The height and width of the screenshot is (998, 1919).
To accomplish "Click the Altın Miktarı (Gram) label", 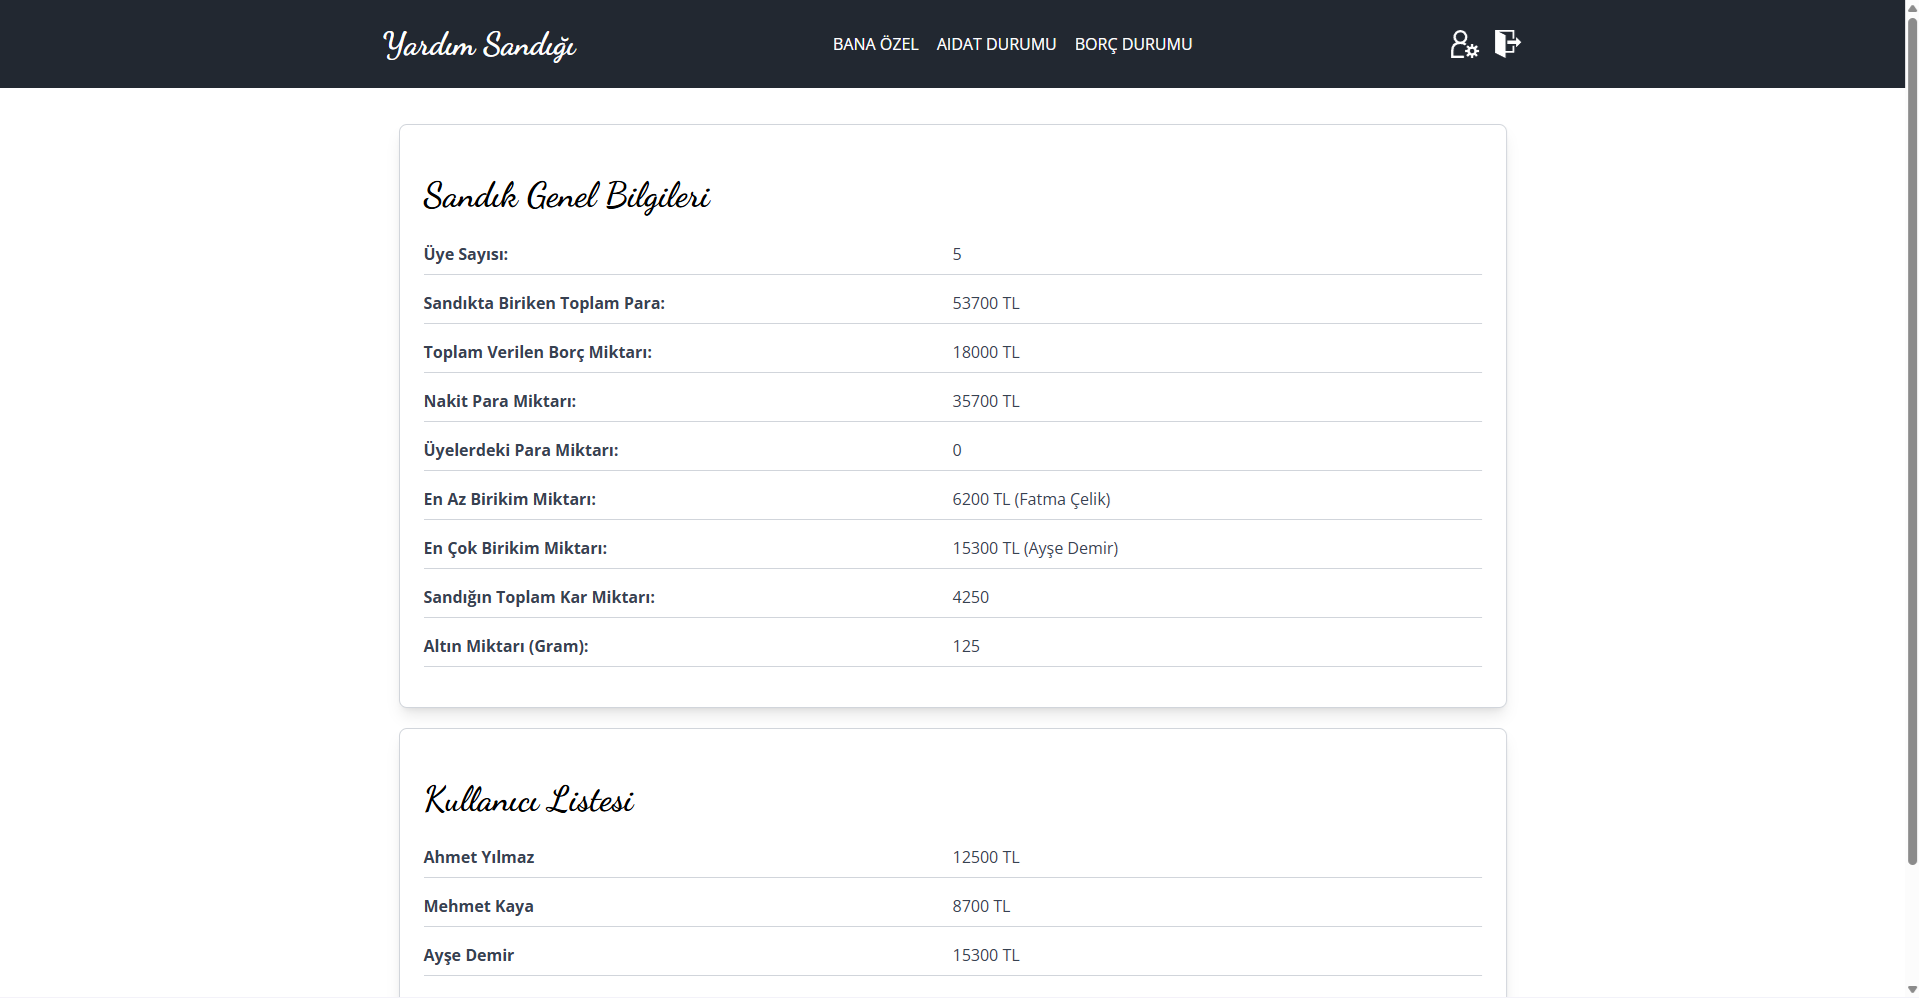I will point(505,646).
